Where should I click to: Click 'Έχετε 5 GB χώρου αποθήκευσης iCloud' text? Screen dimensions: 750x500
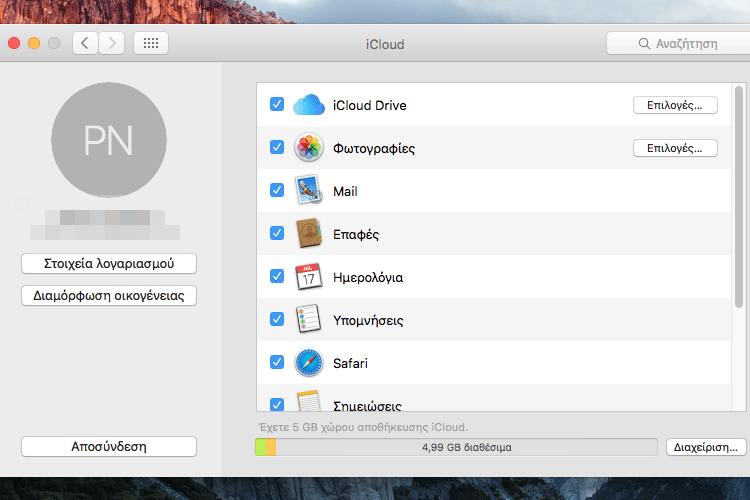[363, 427]
